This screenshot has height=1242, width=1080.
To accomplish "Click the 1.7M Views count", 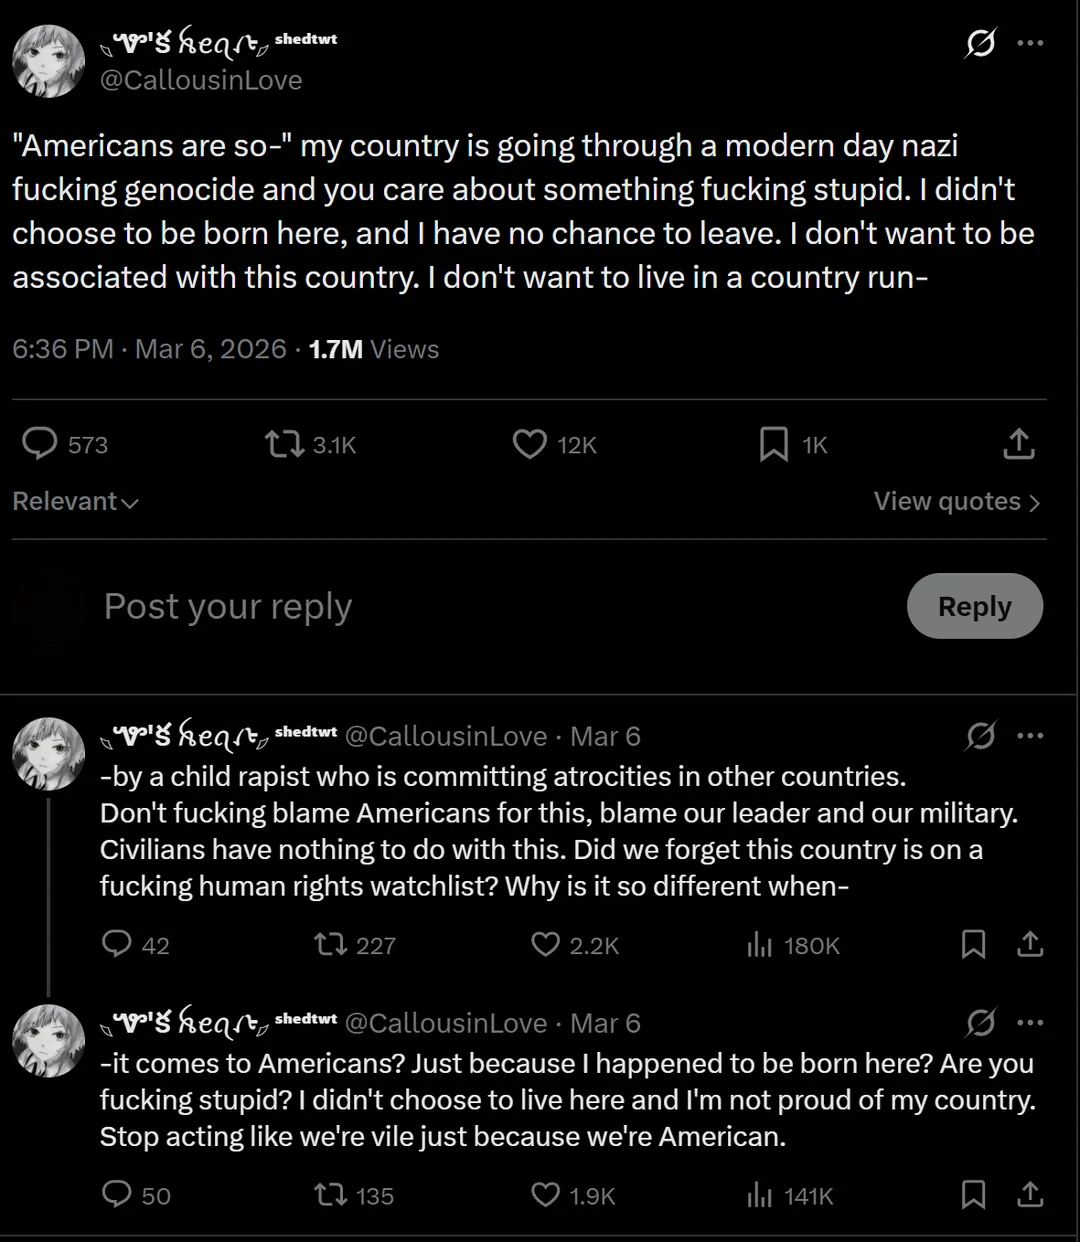I will pos(373,349).
